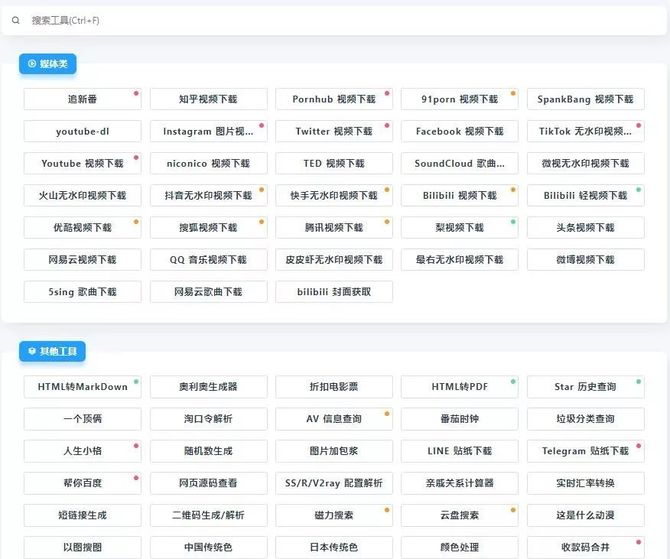Open 皮皮虾无水印视频下载 tool

334,259
